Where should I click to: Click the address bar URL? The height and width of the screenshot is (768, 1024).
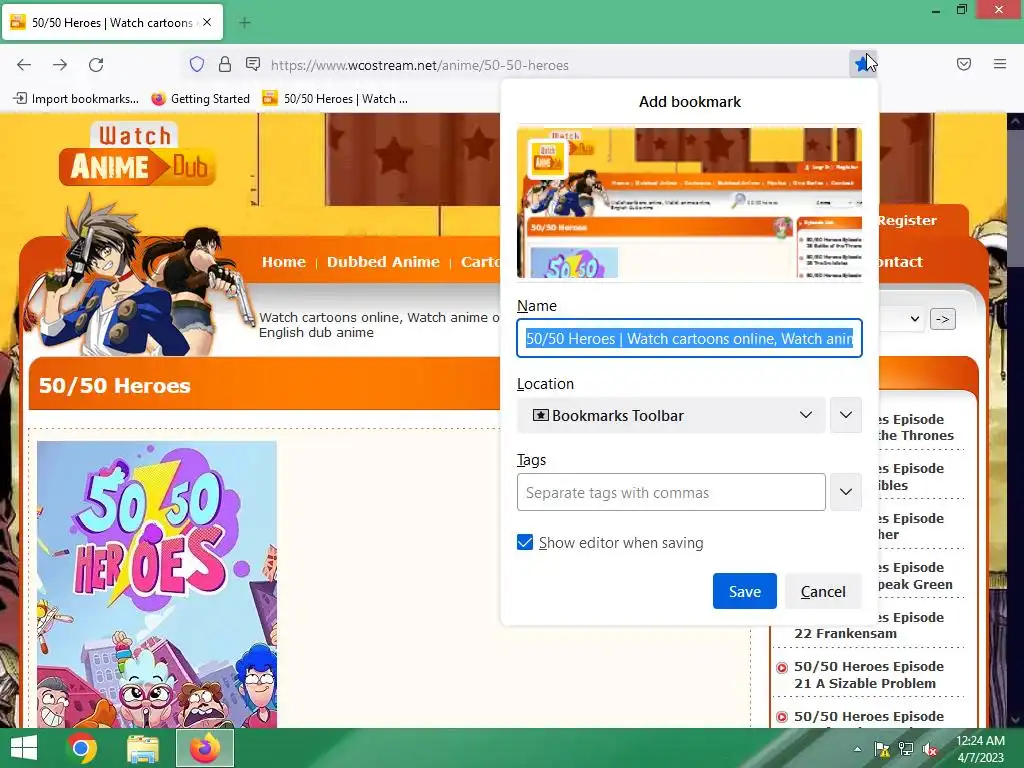(x=420, y=65)
